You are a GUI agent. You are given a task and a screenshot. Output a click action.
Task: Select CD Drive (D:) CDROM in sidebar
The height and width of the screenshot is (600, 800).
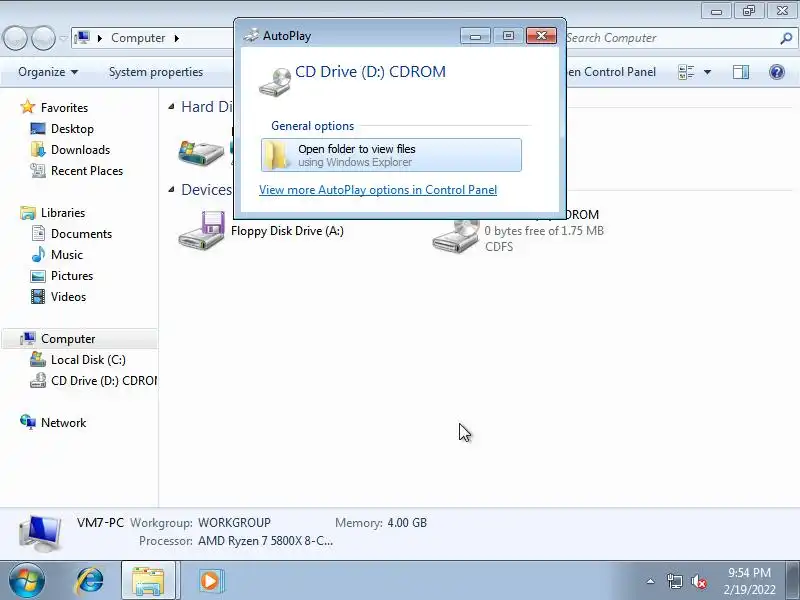(104, 381)
